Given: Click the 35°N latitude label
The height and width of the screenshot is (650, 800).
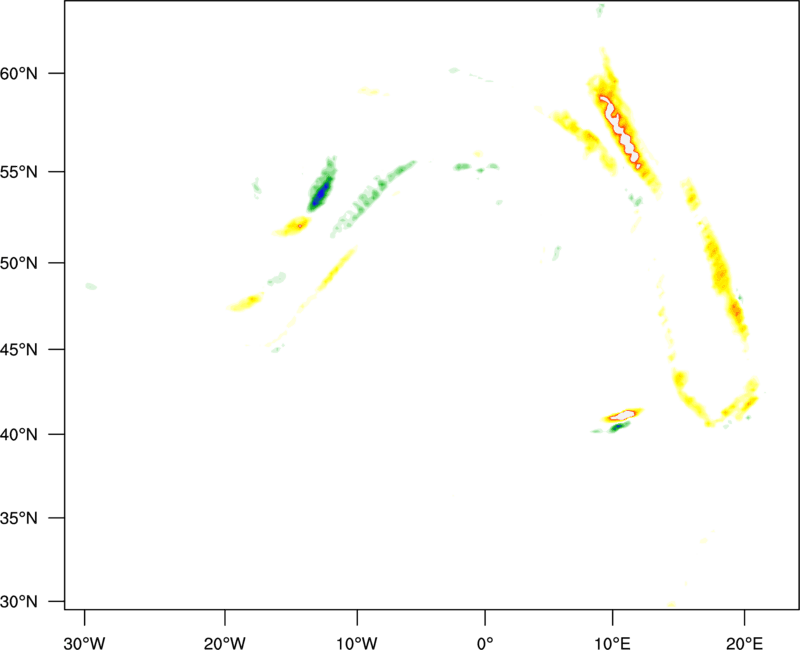Looking at the screenshot, I should 19,518.
